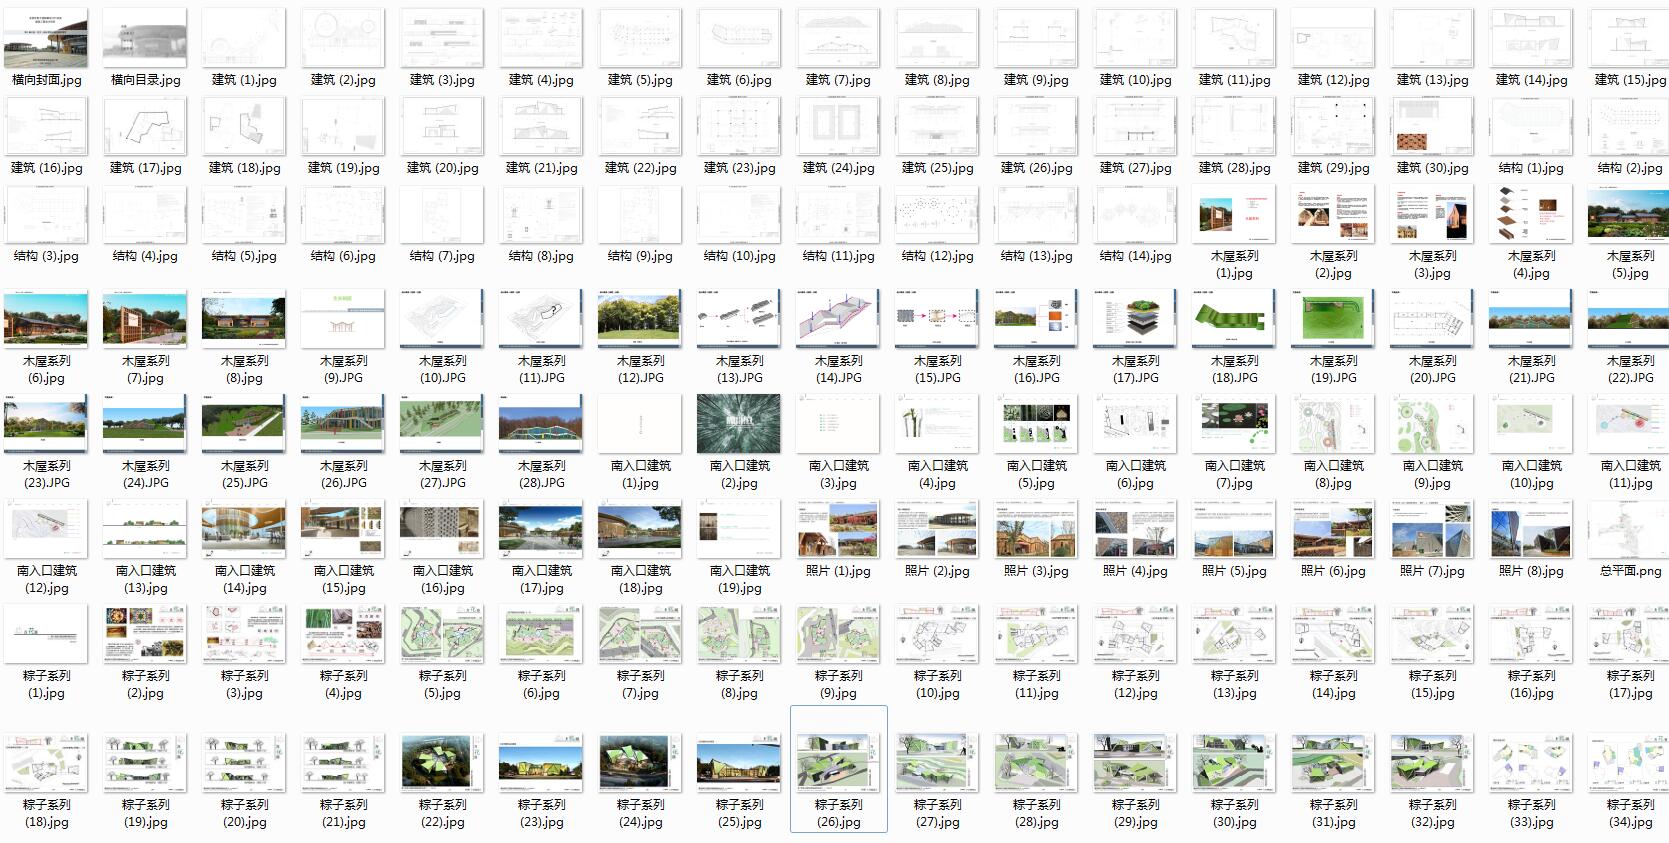Select thumbnail 木屋系列 (9).JPG
This screenshot has height=843, width=1669.
point(343,320)
